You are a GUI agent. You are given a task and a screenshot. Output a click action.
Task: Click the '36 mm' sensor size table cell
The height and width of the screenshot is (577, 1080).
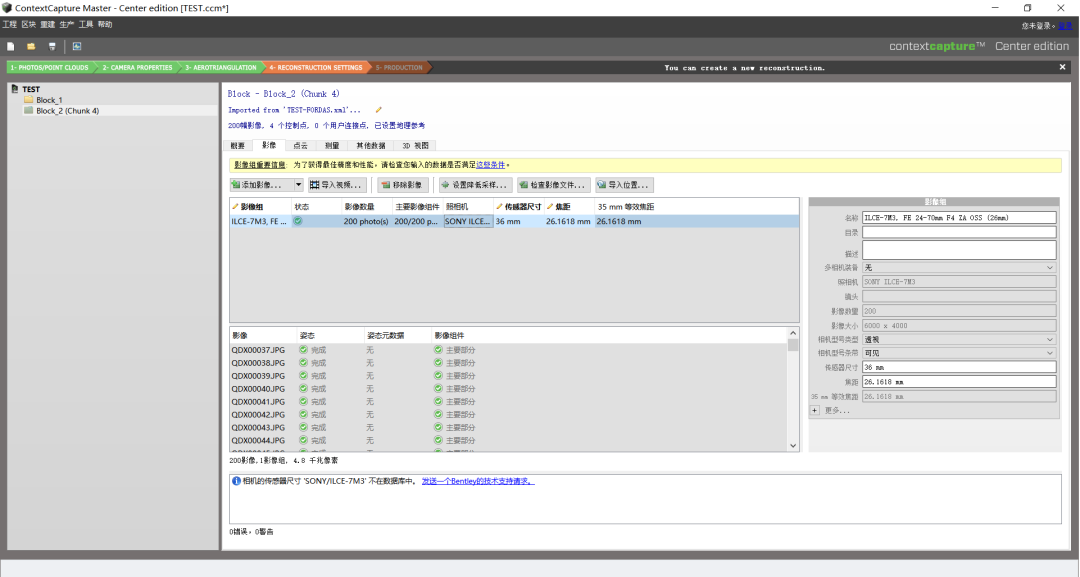pos(519,222)
